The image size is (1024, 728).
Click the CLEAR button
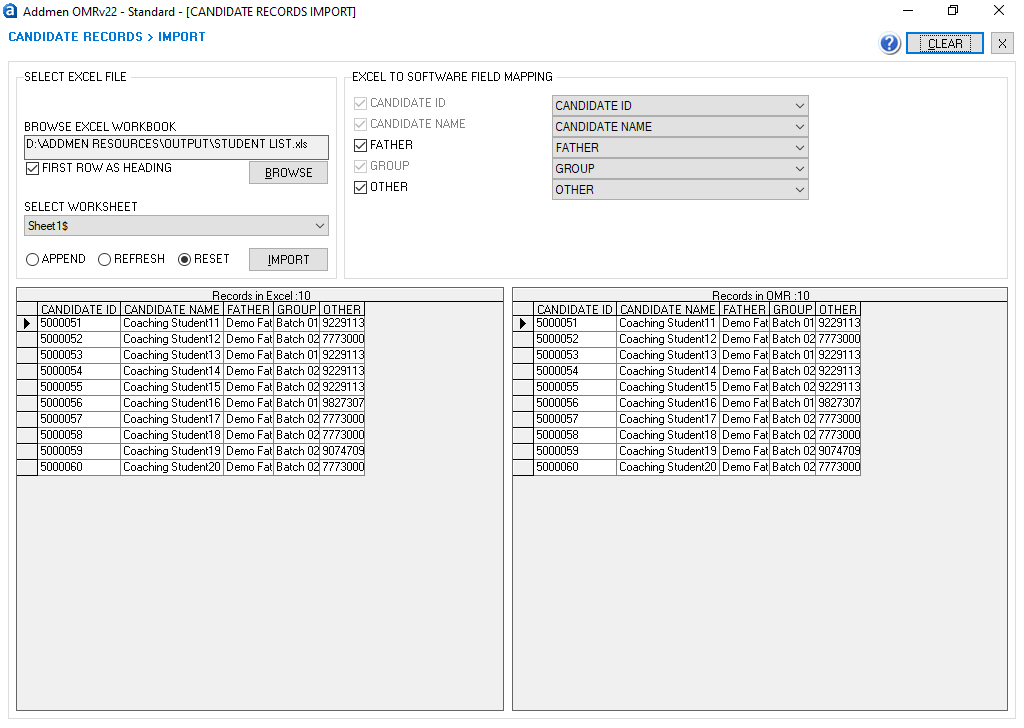(944, 44)
